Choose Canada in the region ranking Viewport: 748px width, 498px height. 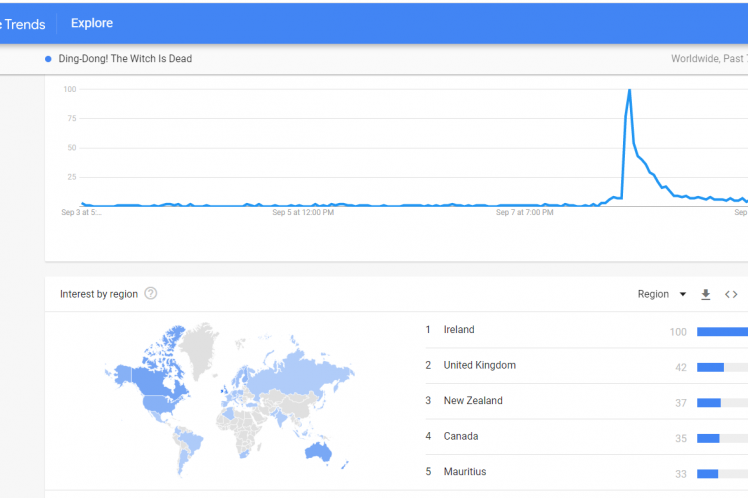[x=461, y=437]
